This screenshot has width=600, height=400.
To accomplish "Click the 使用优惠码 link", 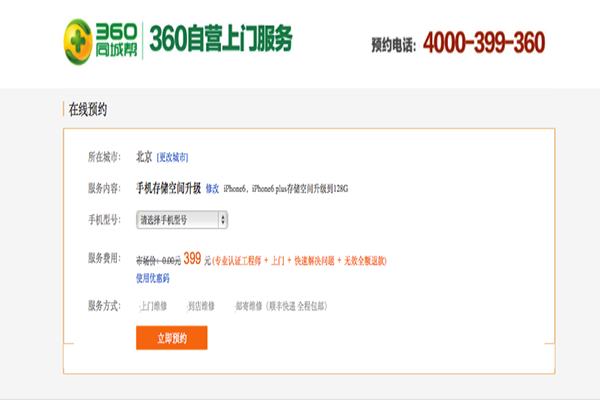I will (153, 278).
